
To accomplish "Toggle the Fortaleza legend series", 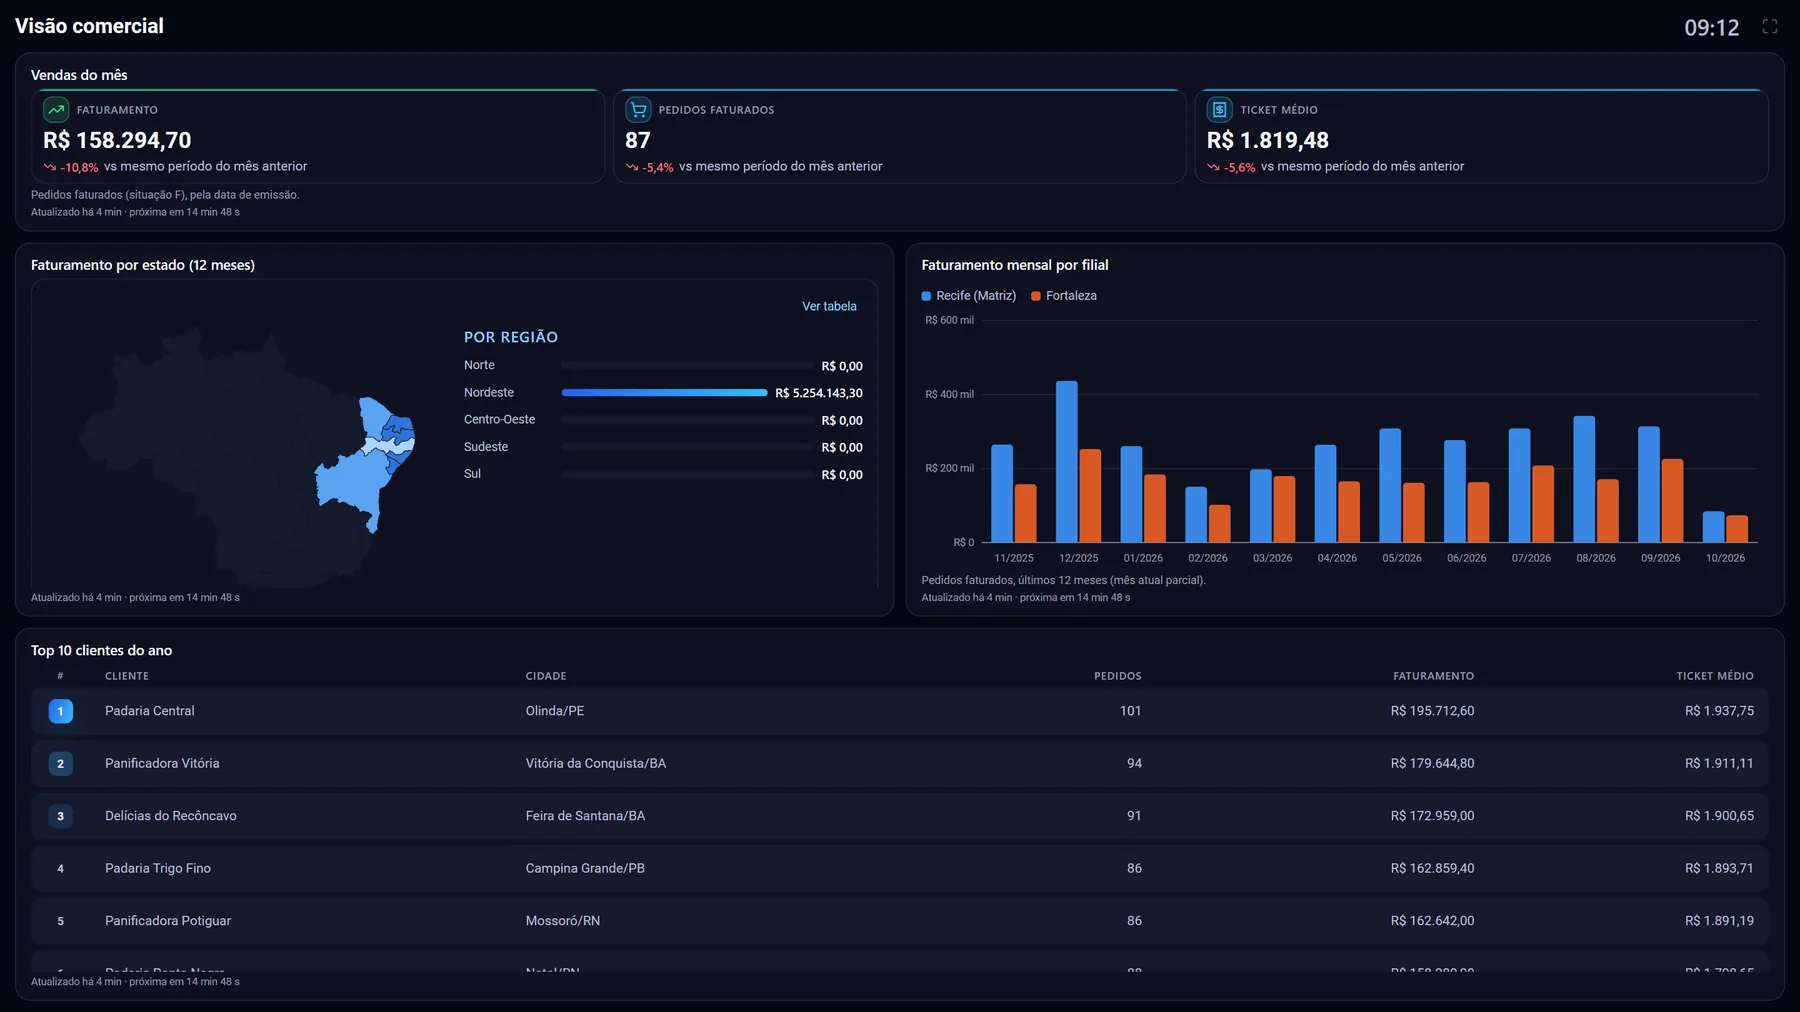I will [1064, 296].
